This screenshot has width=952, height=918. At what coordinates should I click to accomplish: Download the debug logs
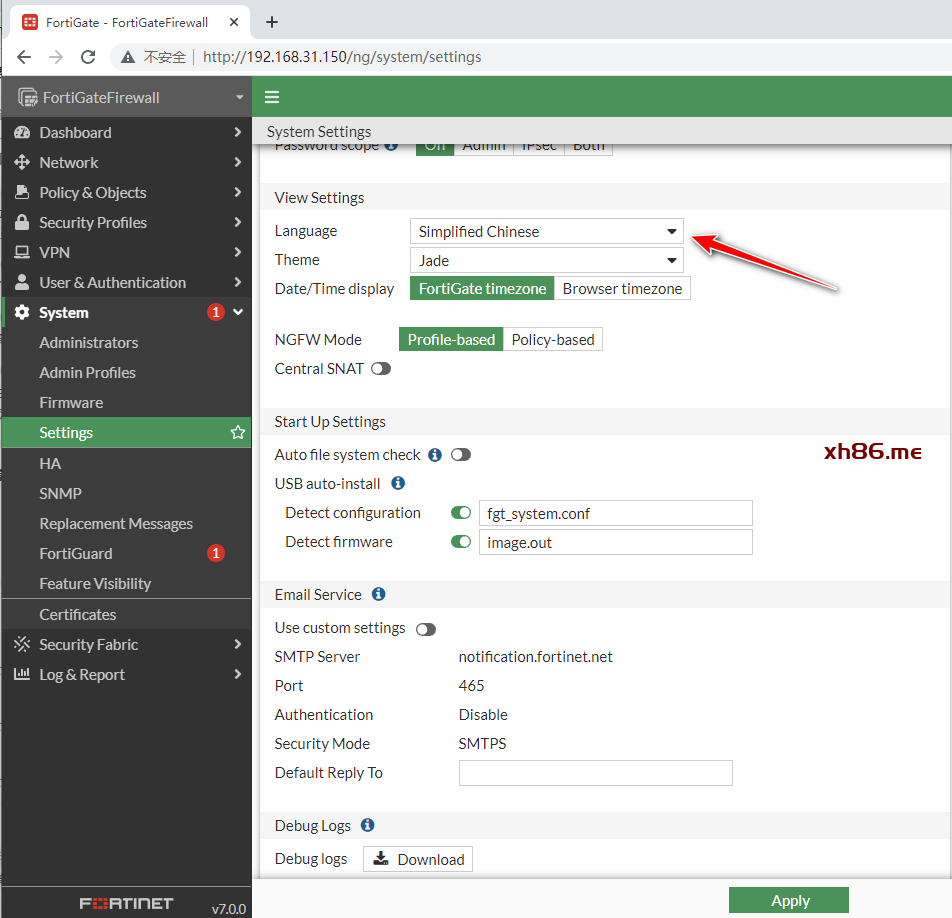coord(418,859)
